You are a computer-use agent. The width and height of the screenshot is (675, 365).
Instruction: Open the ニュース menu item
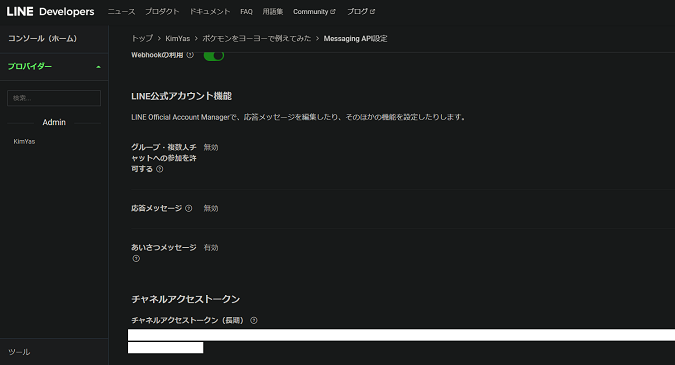(121, 12)
